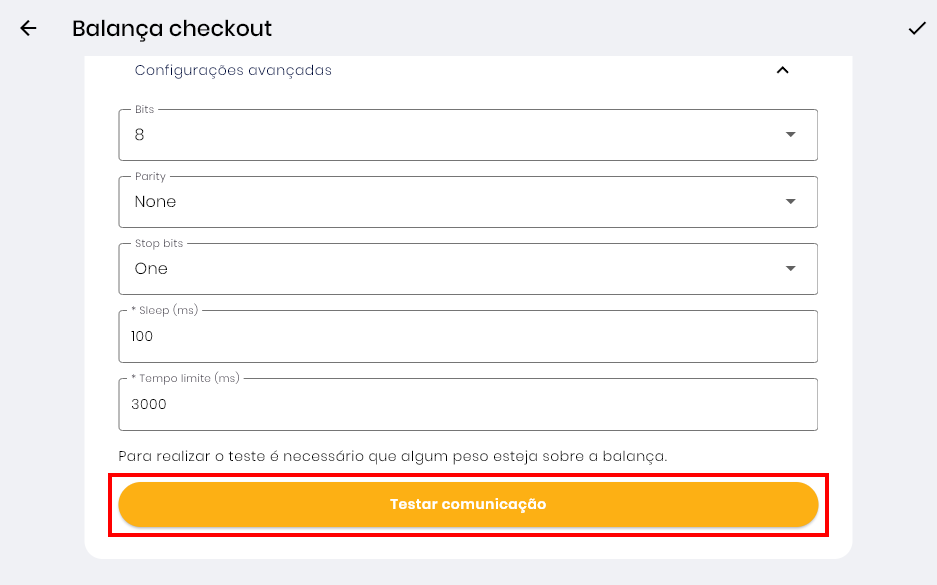Open the Parity selector showing None

point(450,202)
